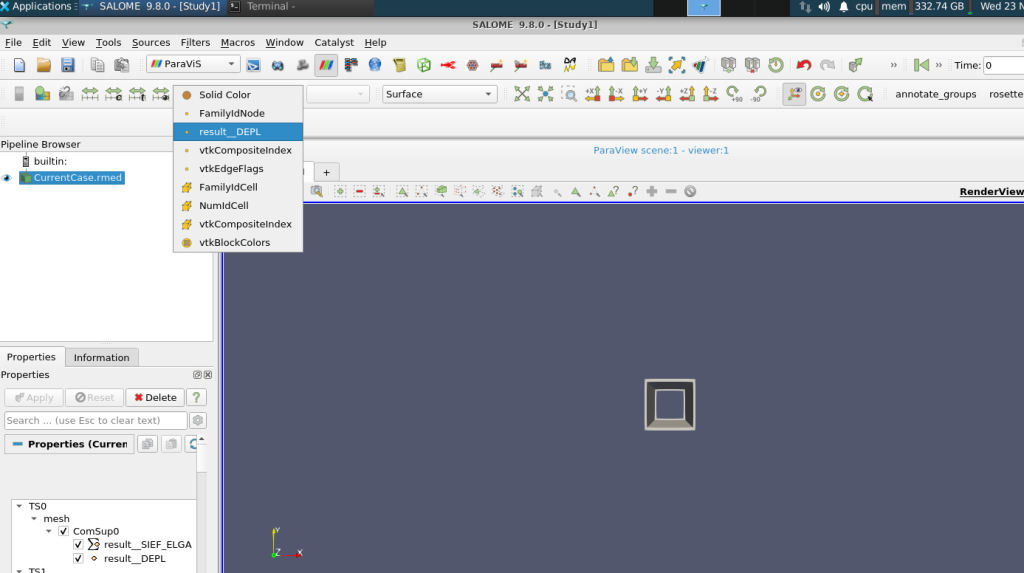
Task: Open the Filters menu
Action: [195, 42]
